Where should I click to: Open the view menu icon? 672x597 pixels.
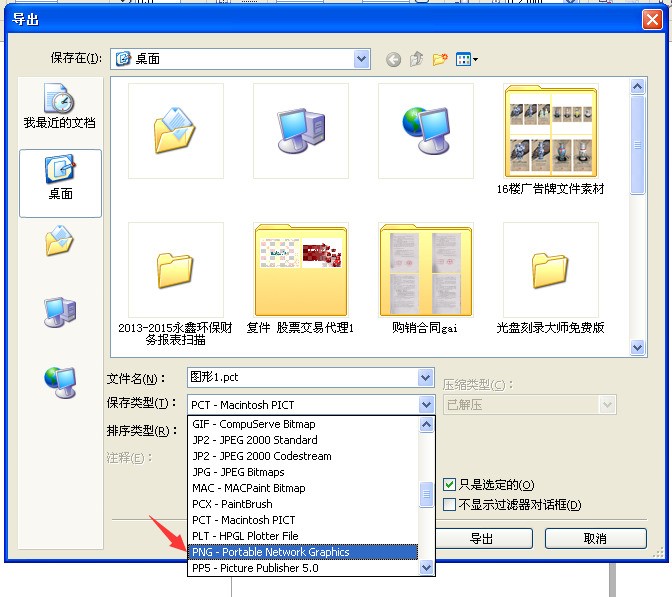click(467, 59)
